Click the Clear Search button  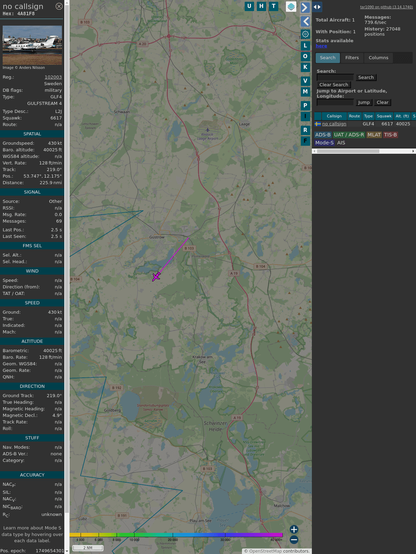[334, 85]
